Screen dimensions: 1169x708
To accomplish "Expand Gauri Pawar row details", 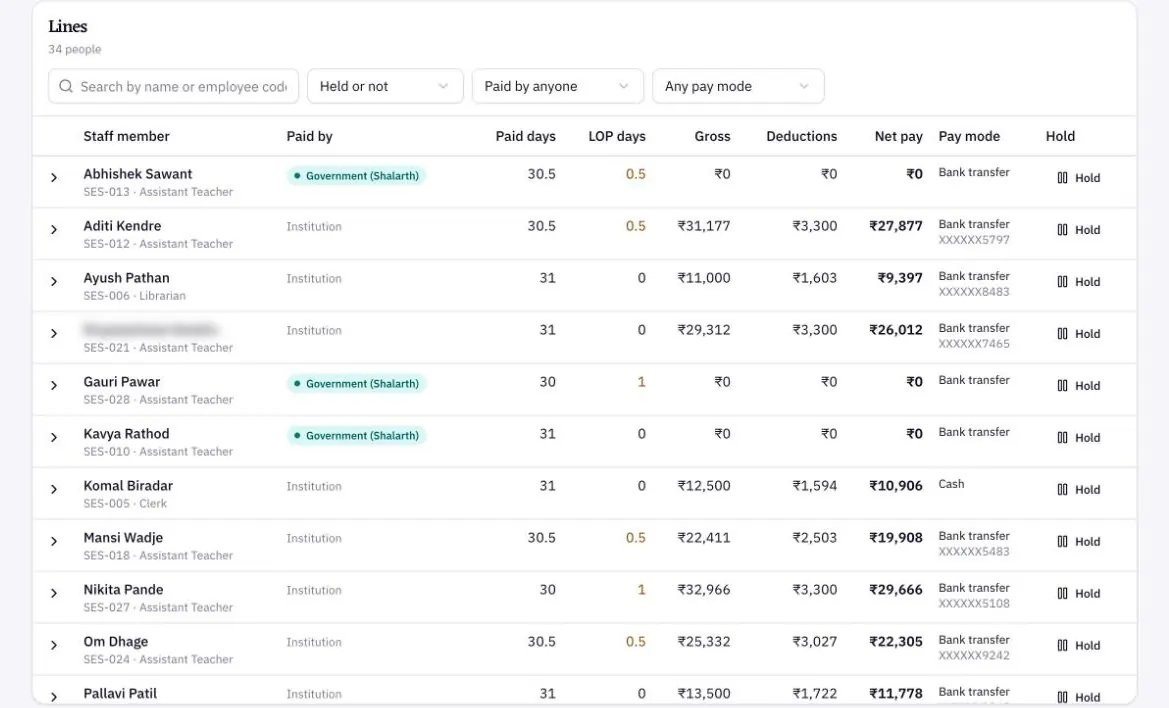I will 54,385.
